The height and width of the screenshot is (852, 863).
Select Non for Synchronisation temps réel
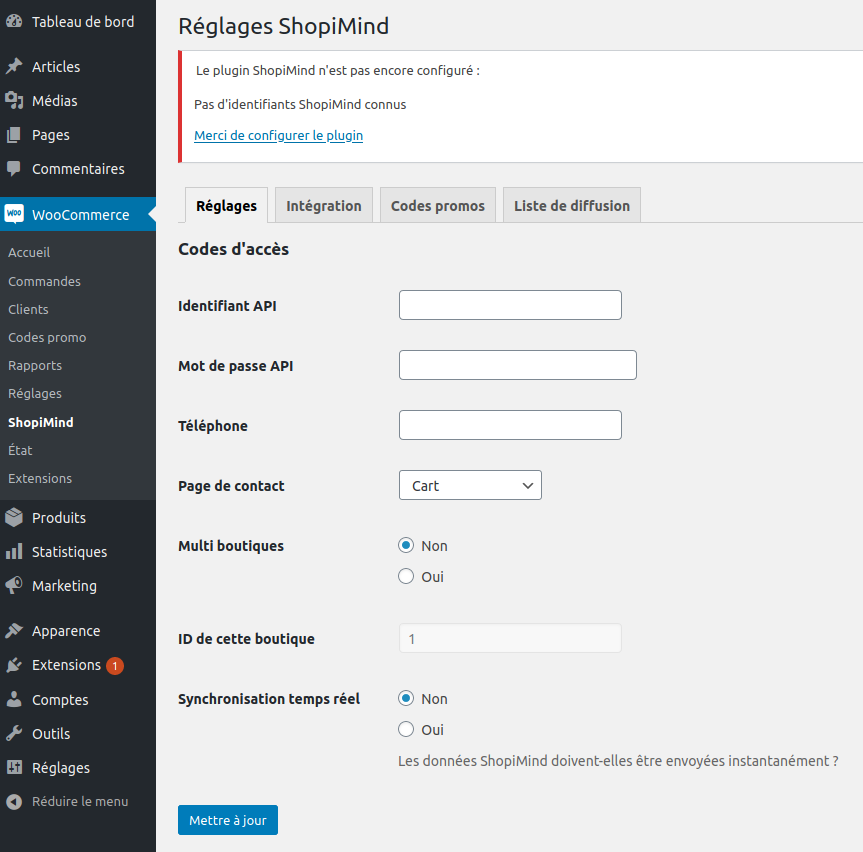406,698
